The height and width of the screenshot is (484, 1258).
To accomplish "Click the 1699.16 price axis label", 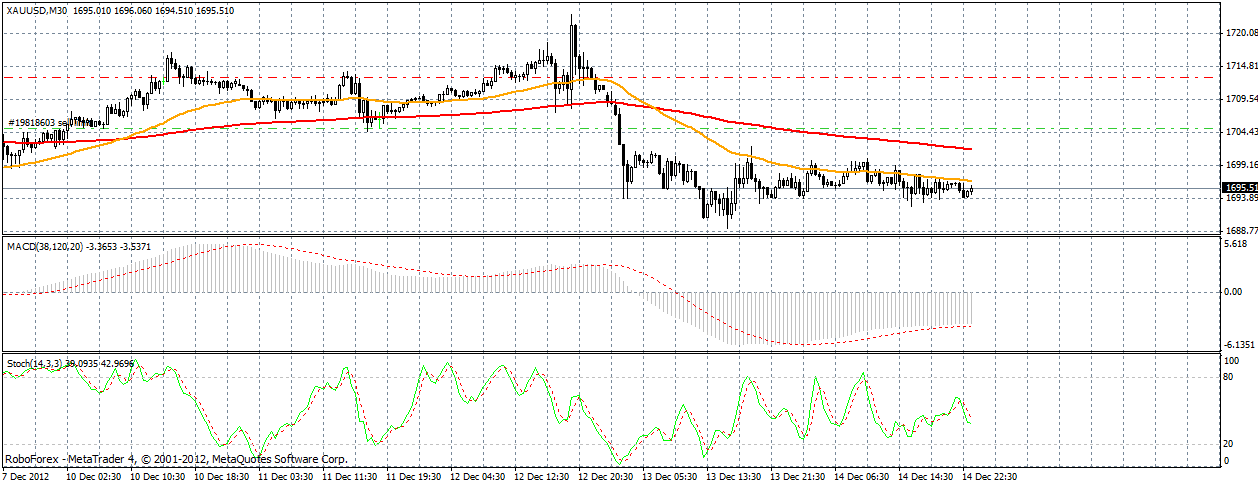I will [x=1240, y=165].
